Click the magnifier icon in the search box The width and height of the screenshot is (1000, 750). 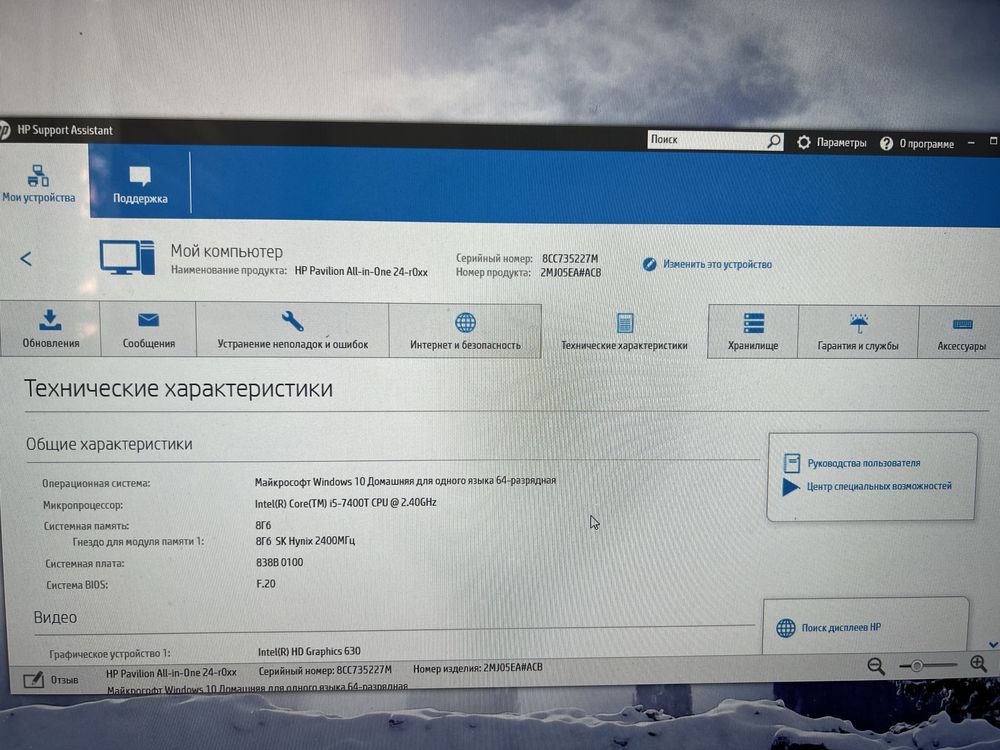tap(774, 141)
